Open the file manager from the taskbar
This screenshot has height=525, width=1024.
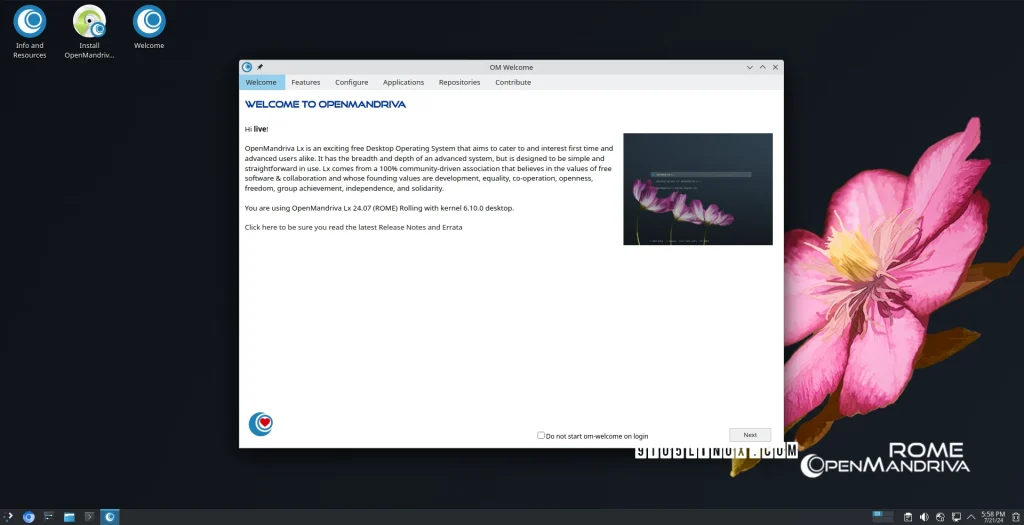coord(69,517)
